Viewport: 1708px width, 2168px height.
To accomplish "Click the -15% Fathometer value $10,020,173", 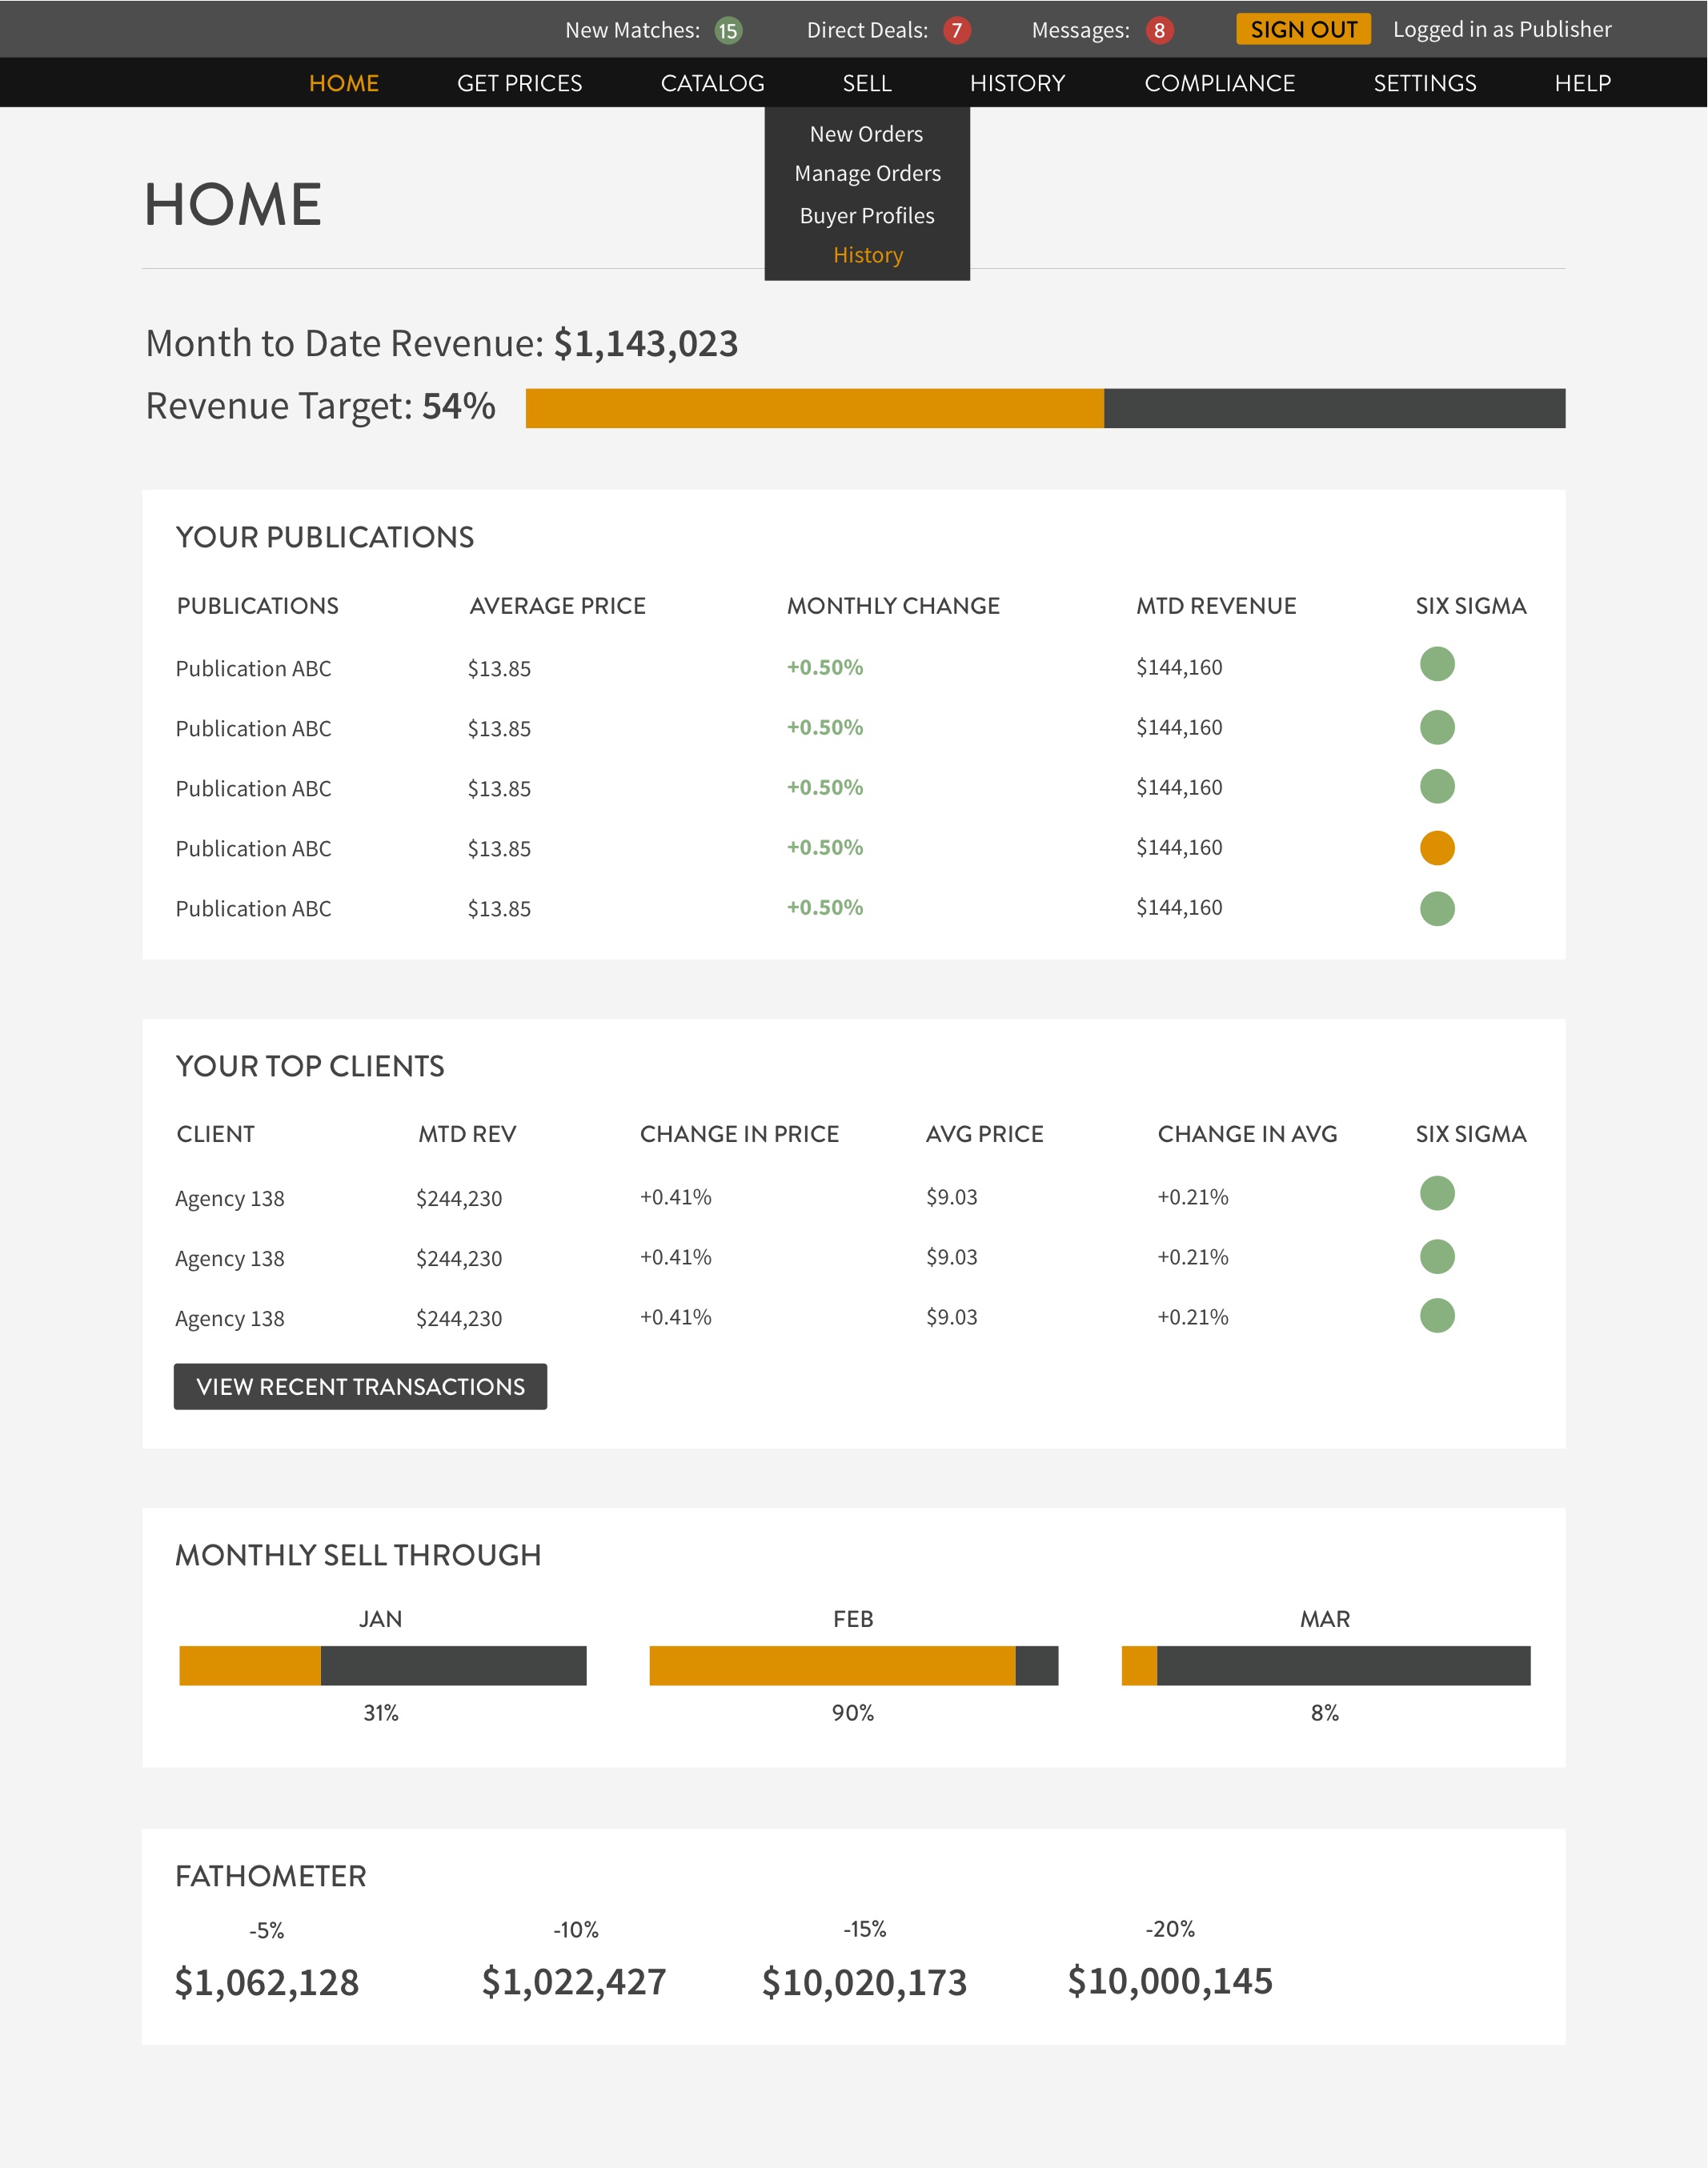I will [864, 1981].
